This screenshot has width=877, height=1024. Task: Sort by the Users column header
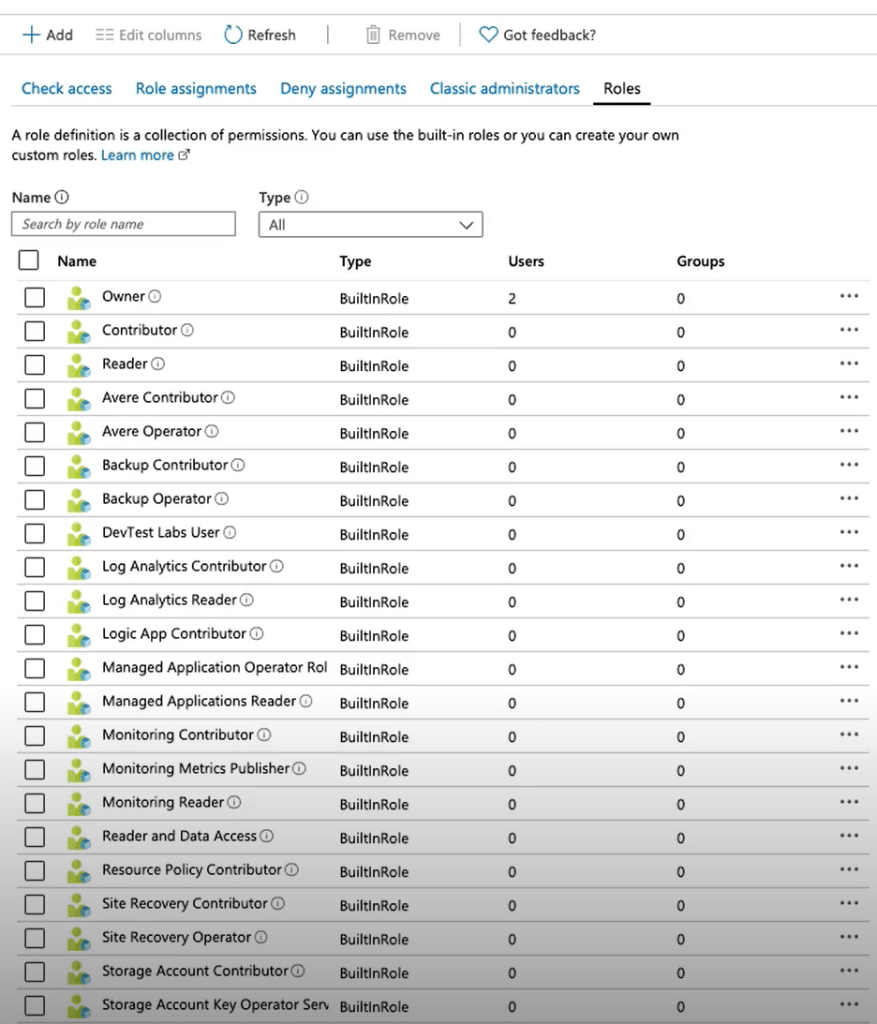pyautogui.click(x=526, y=262)
